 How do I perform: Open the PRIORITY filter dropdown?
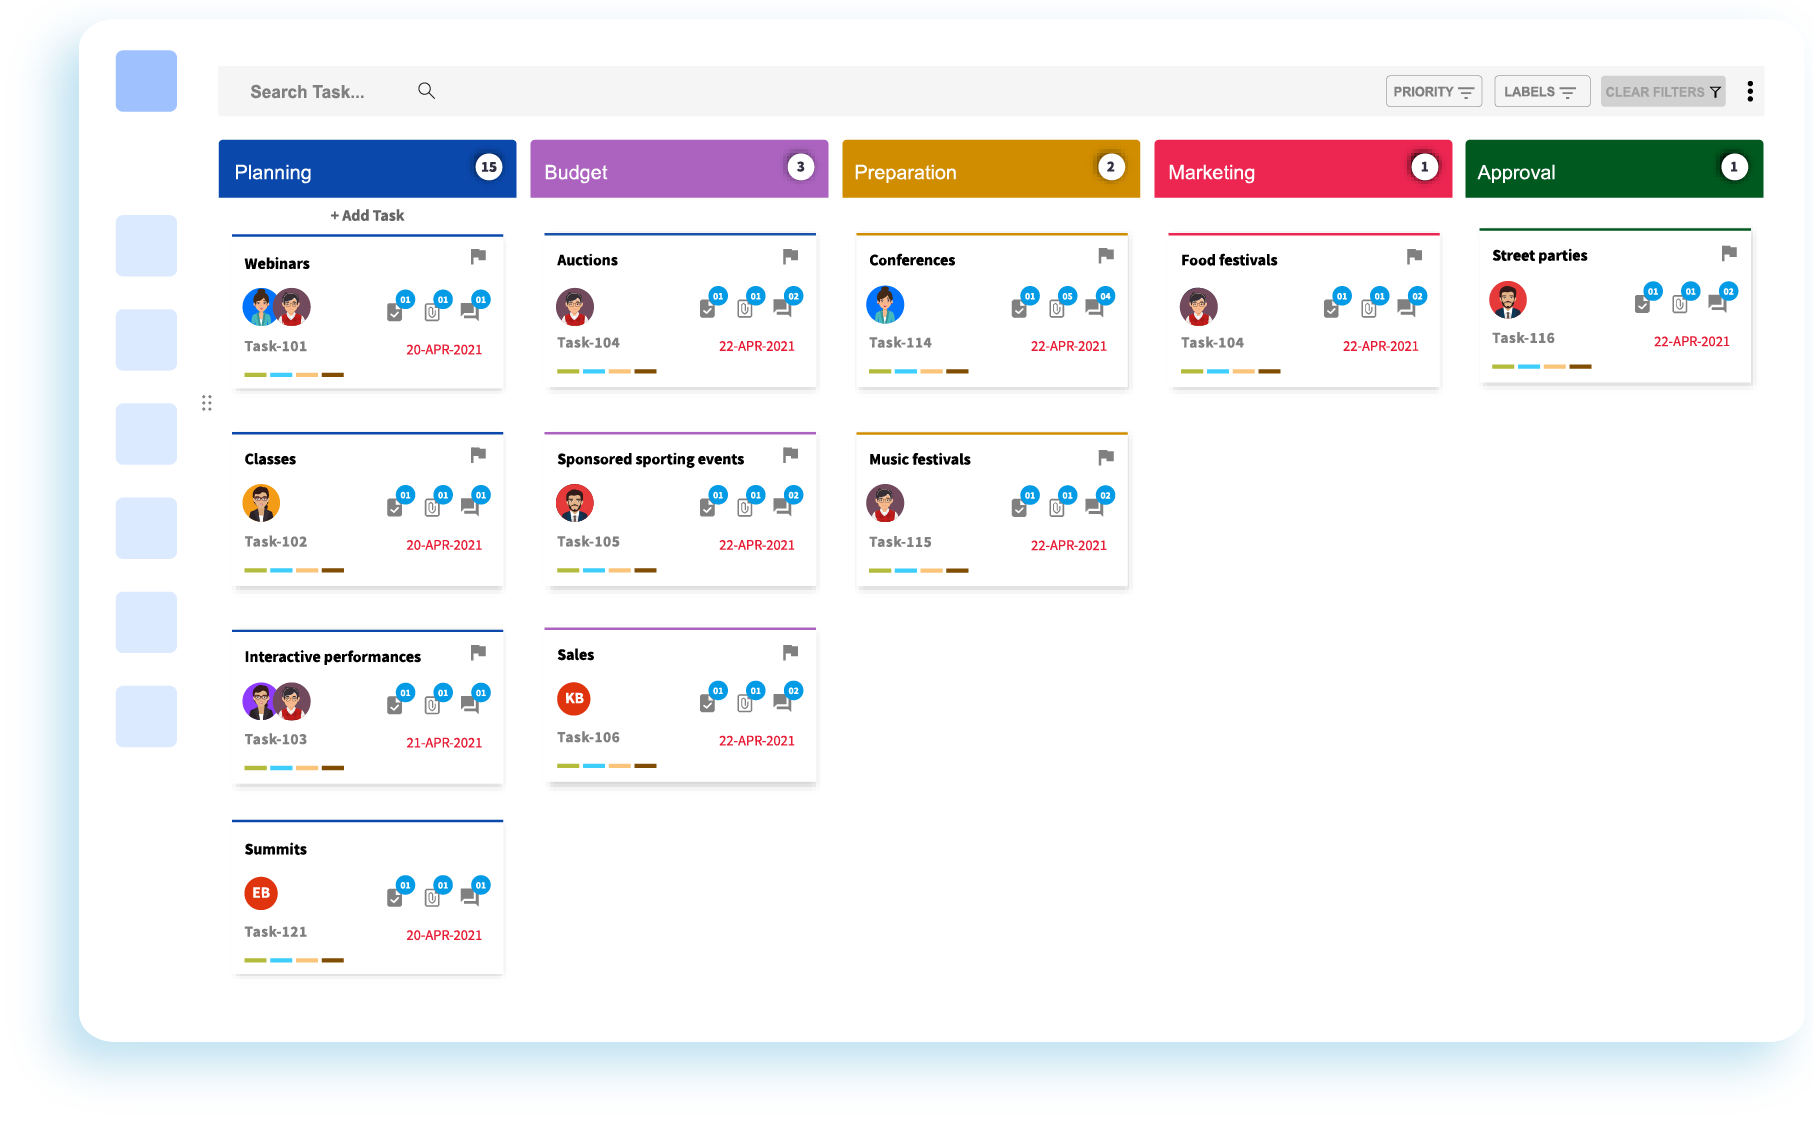coord(1433,92)
